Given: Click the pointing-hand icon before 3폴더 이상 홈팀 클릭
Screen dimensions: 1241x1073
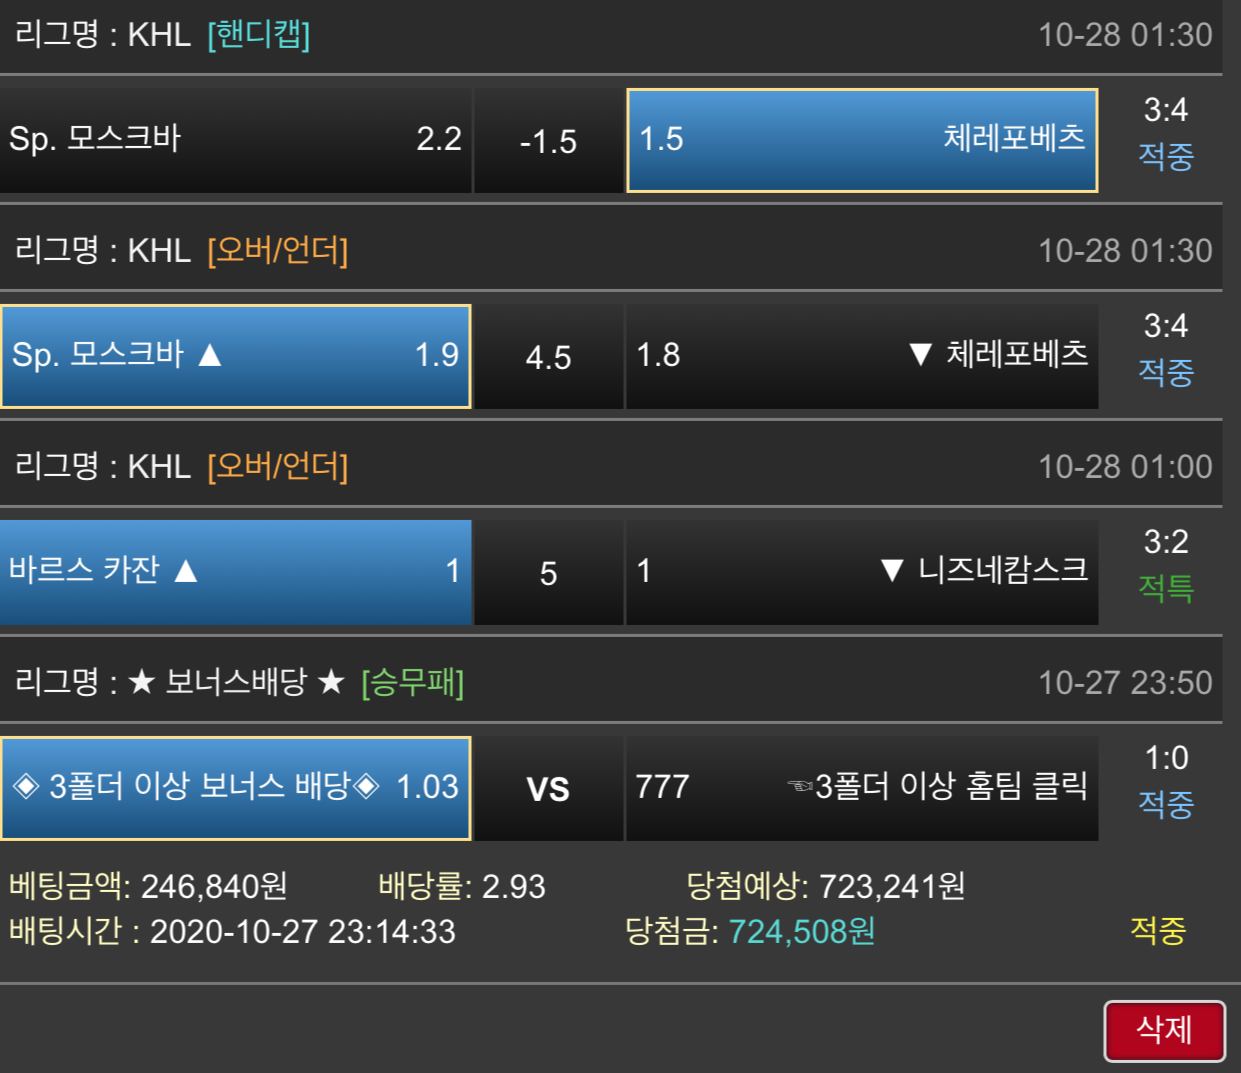Looking at the screenshot, I should click(800, 786).
